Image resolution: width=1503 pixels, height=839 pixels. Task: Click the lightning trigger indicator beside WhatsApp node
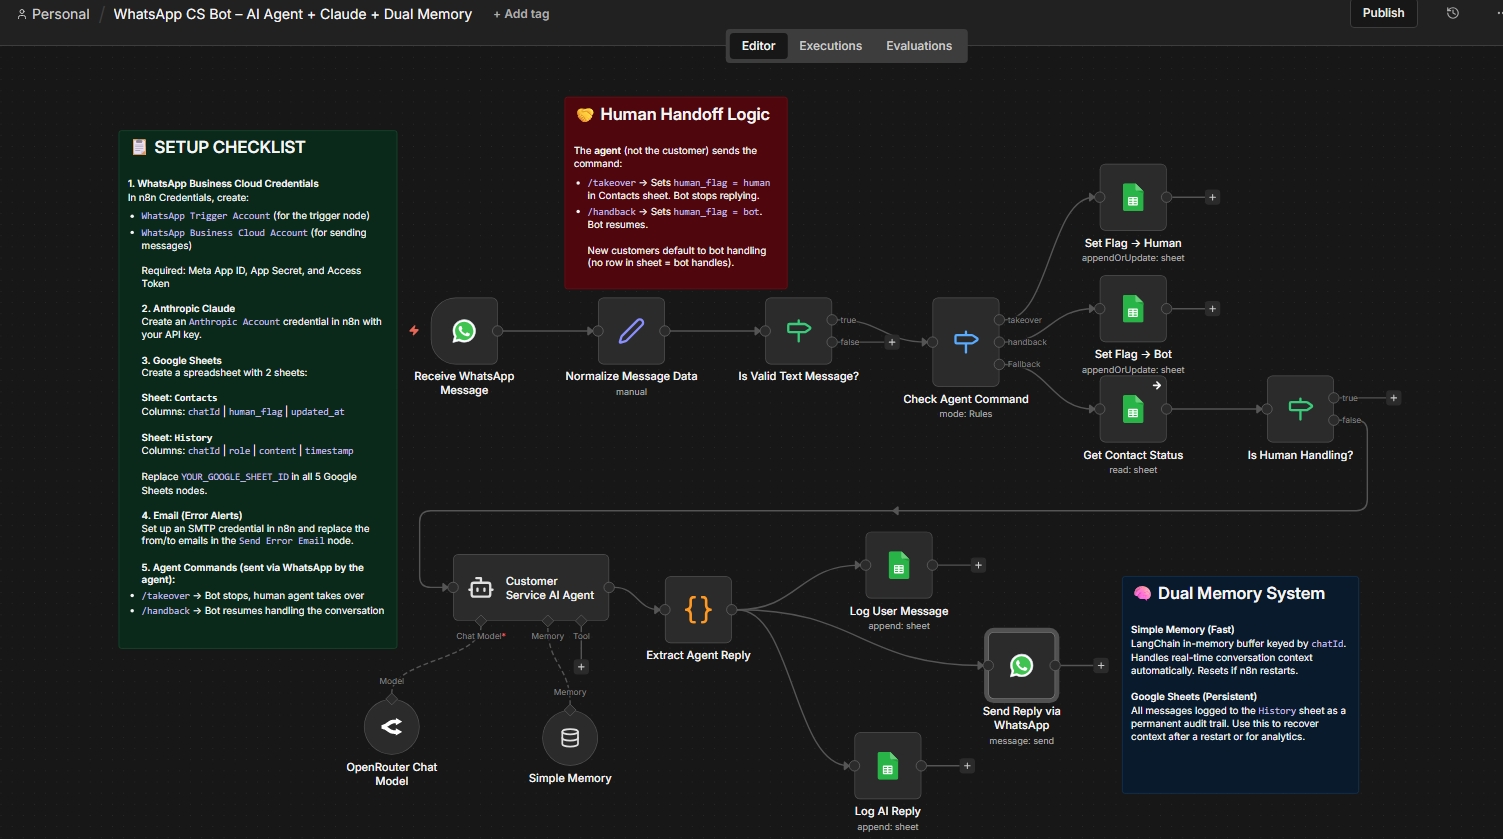coord(414,330)
